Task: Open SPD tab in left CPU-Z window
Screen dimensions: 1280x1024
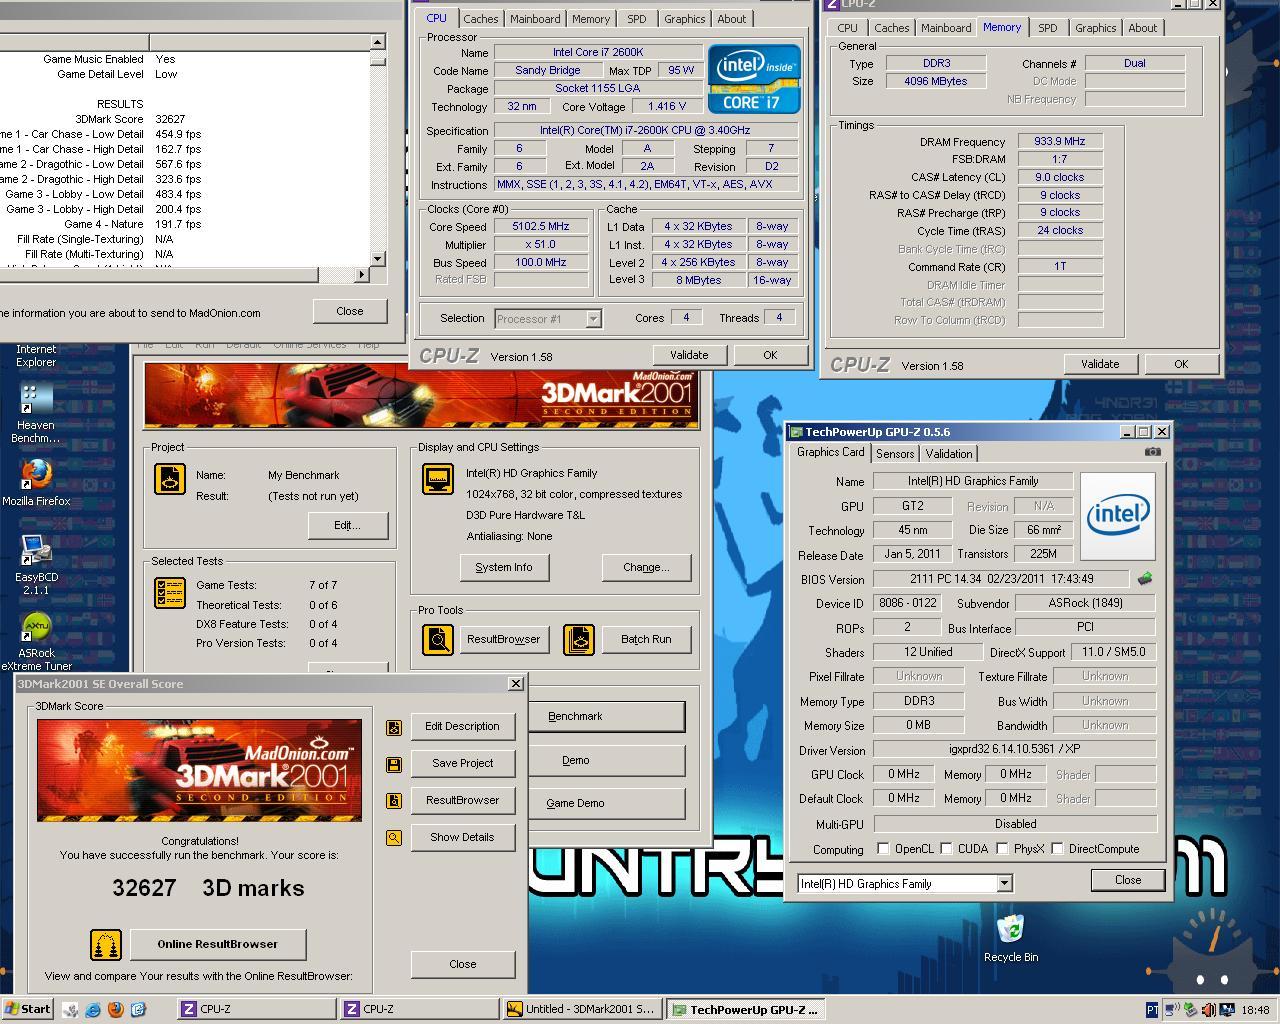Action: point(636,19)
